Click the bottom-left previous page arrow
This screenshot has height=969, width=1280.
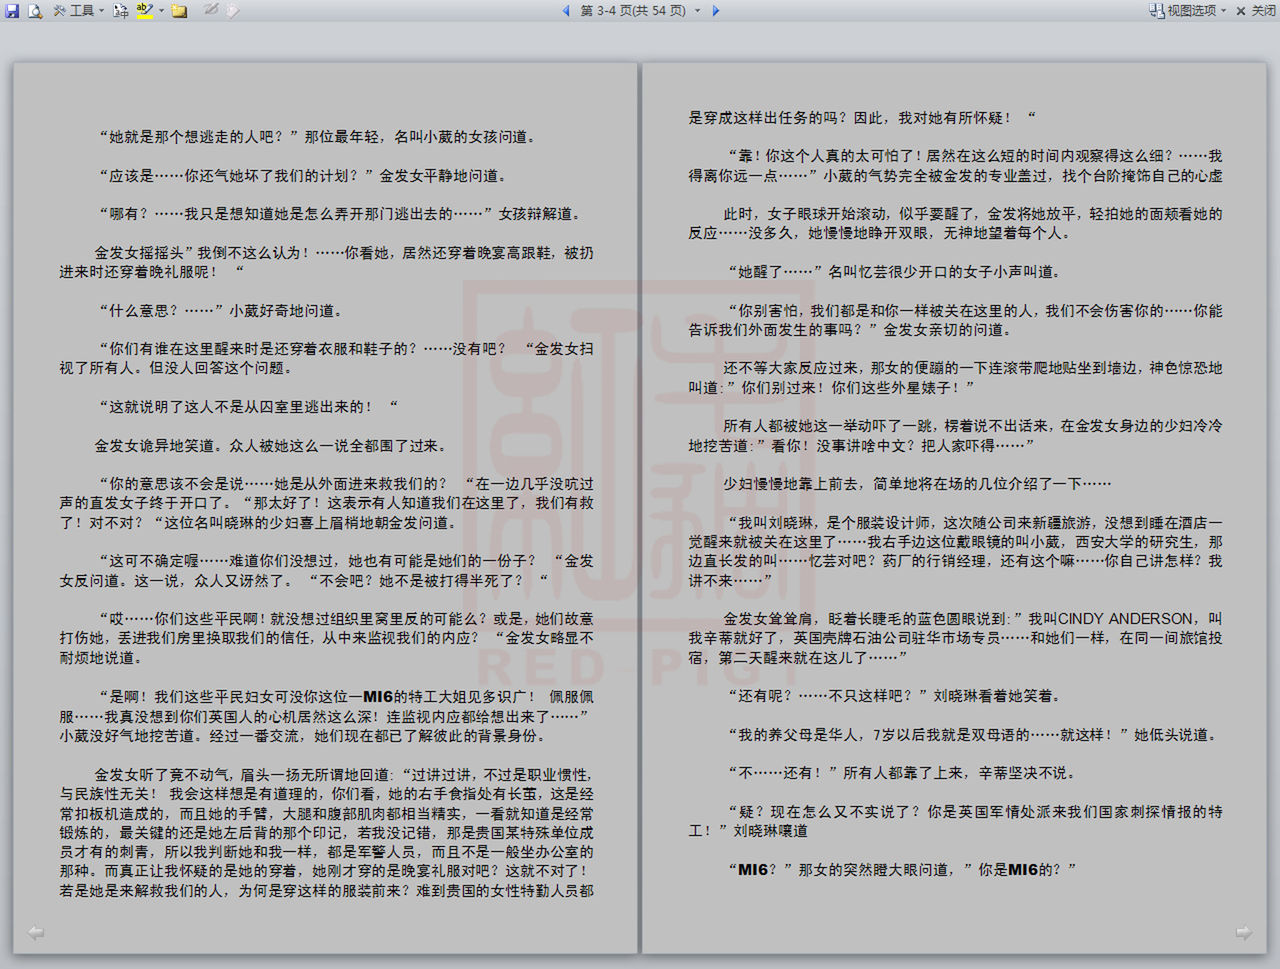click(x=36, y=933)
